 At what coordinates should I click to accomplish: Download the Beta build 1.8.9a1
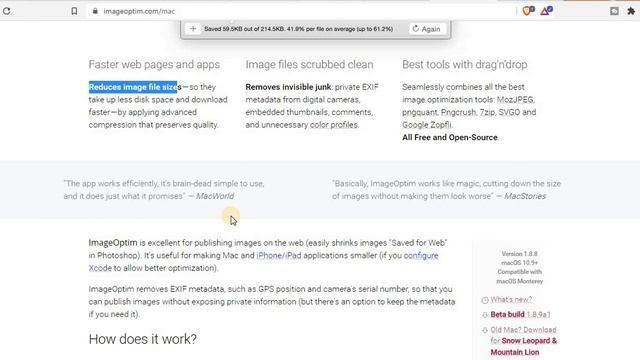520,314
